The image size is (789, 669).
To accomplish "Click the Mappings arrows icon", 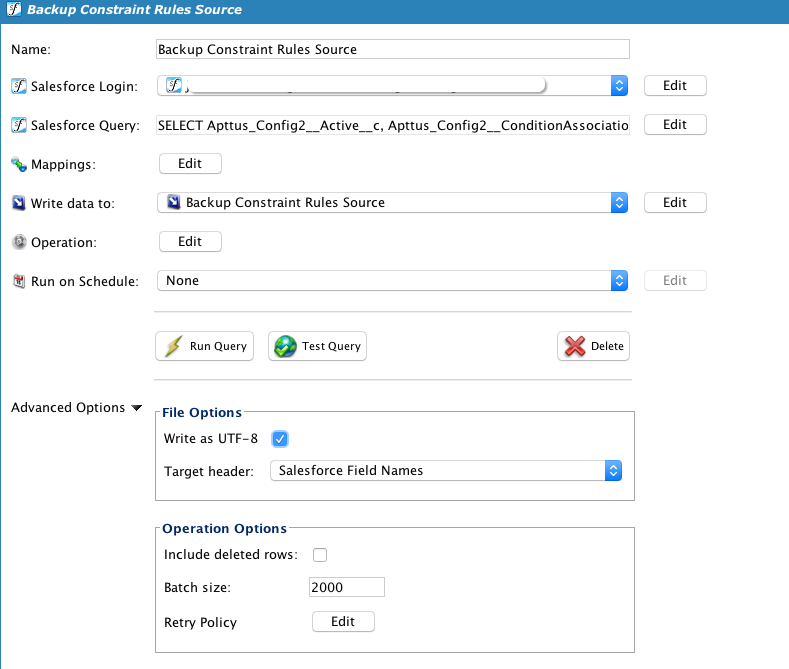I will point(18,164).
